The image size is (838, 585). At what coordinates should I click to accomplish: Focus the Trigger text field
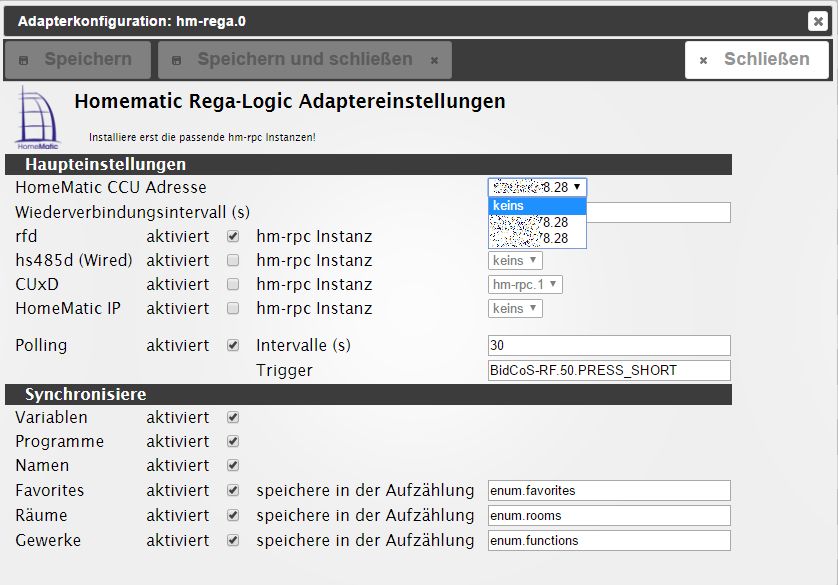coord(608,370)
